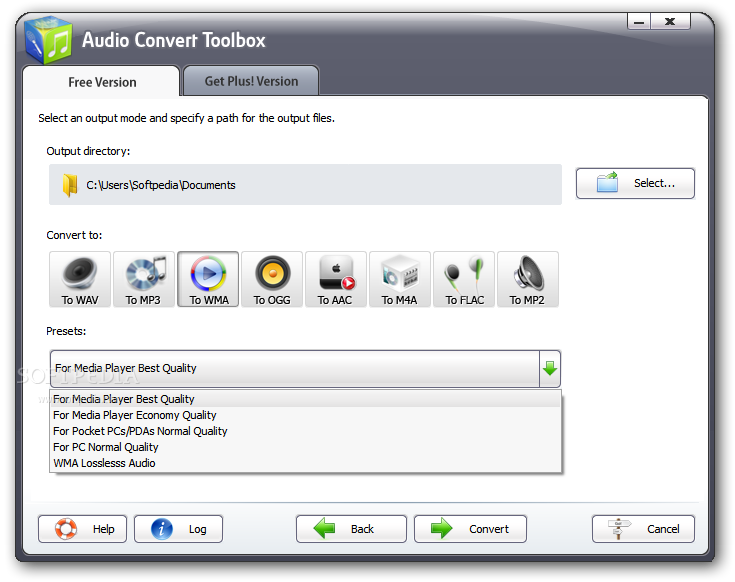Click the Cancel button
735x582 pixels.
click(643, 529)
